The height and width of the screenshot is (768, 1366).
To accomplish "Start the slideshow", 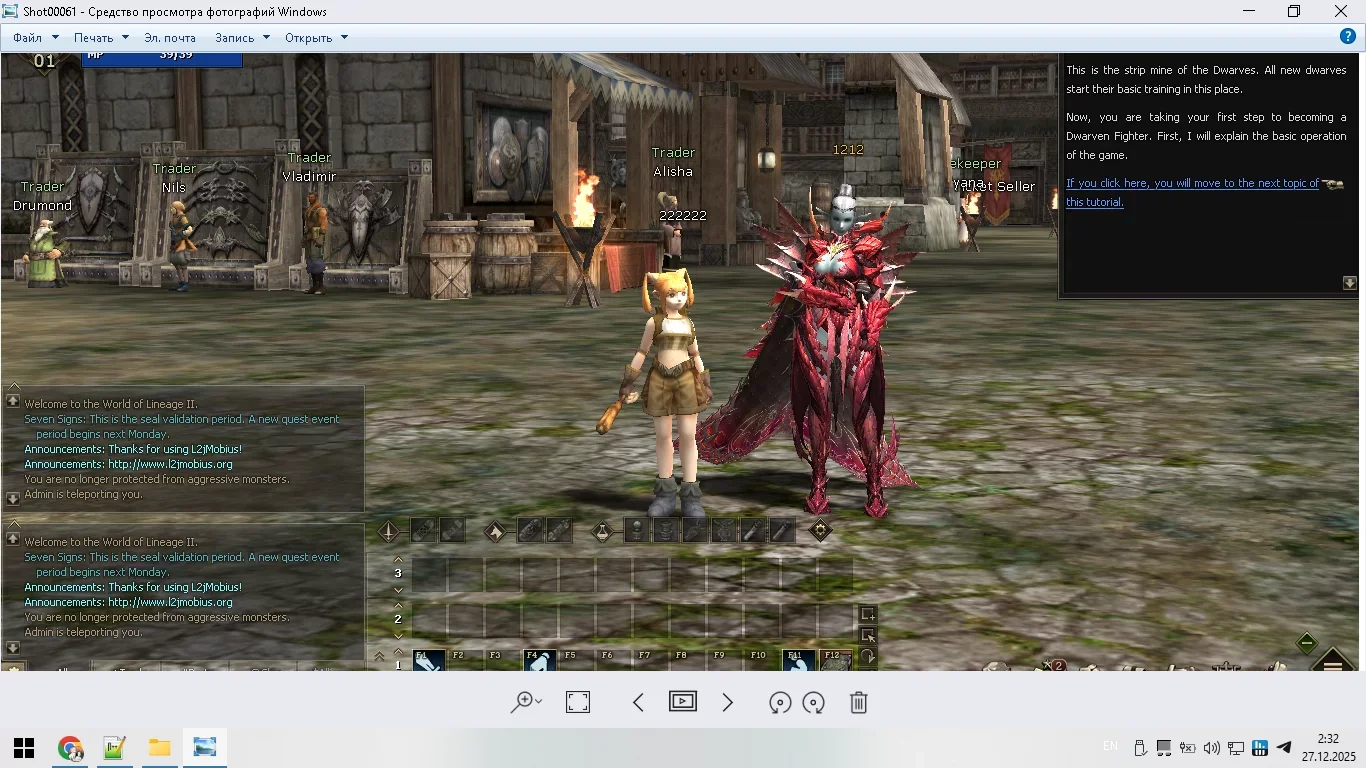I will coord(683,702).
